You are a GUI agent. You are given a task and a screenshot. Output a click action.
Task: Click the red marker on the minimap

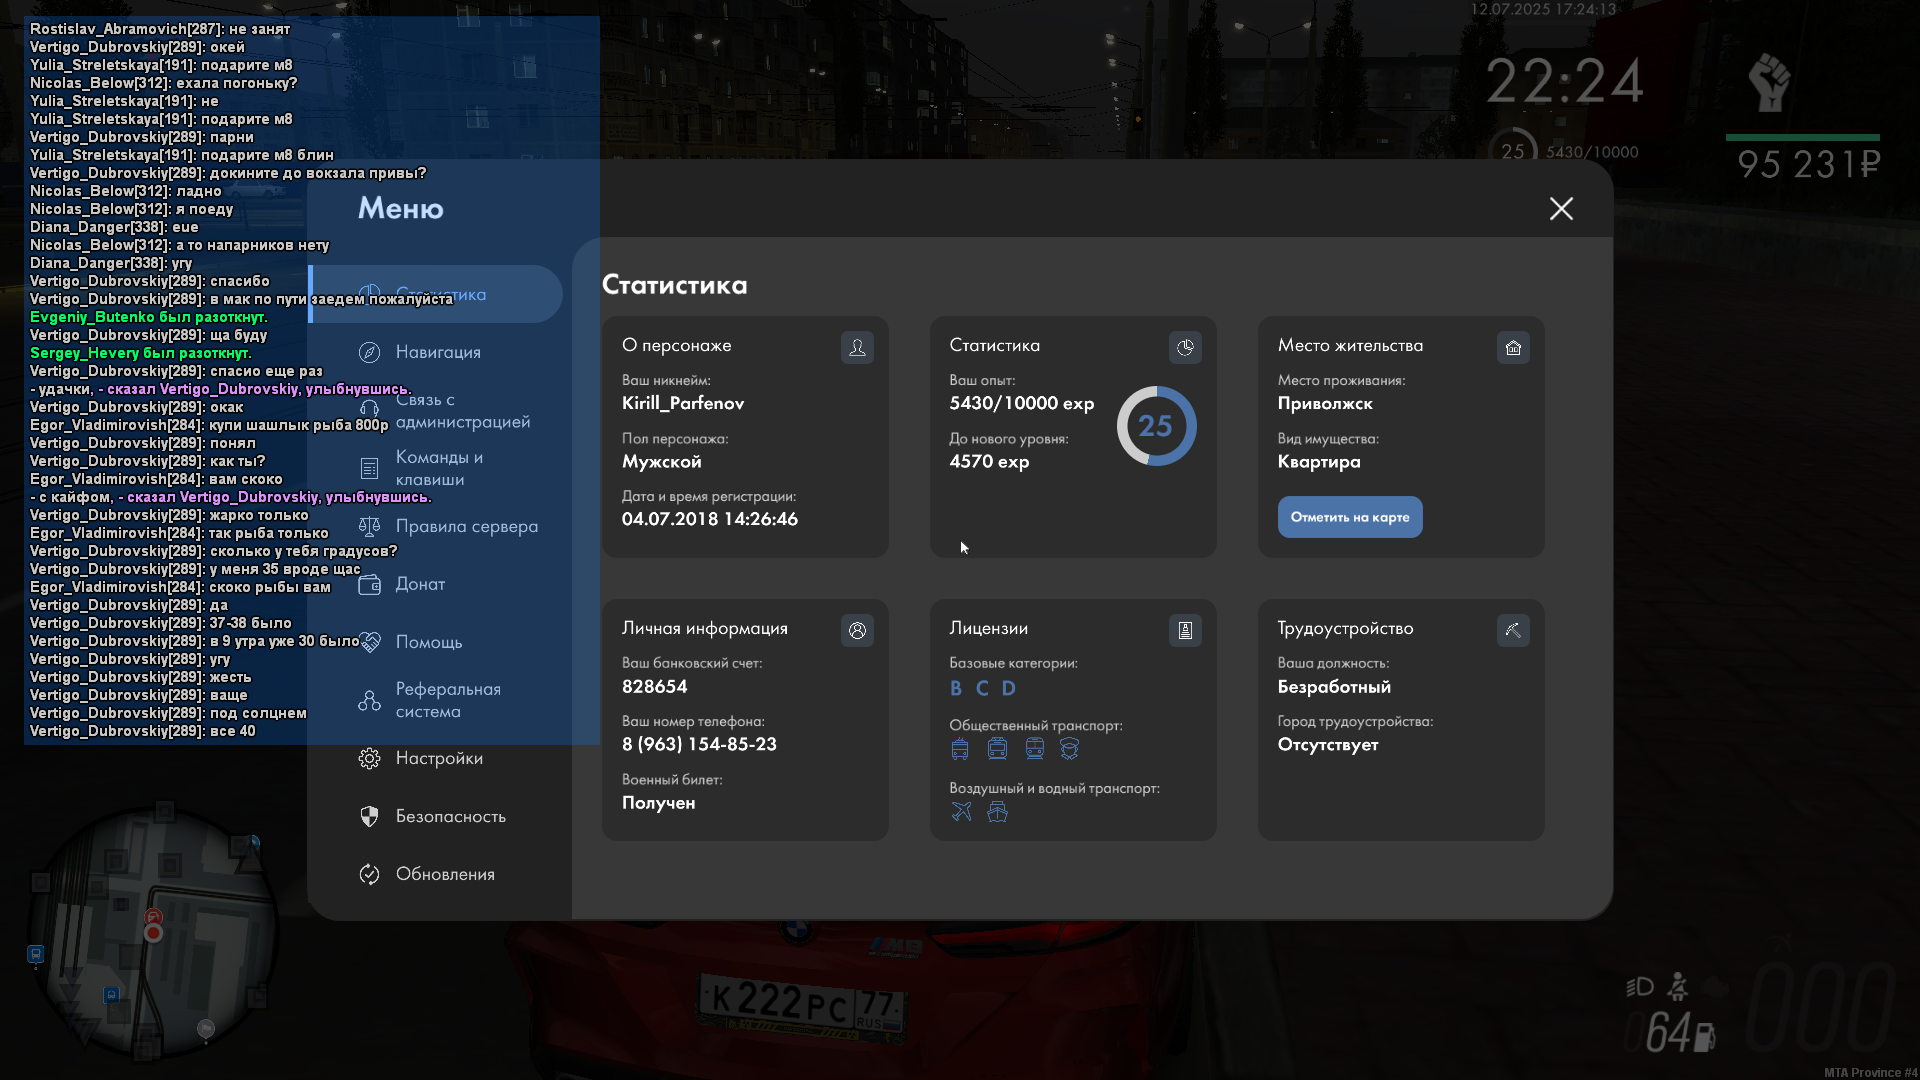pos(153,932)
